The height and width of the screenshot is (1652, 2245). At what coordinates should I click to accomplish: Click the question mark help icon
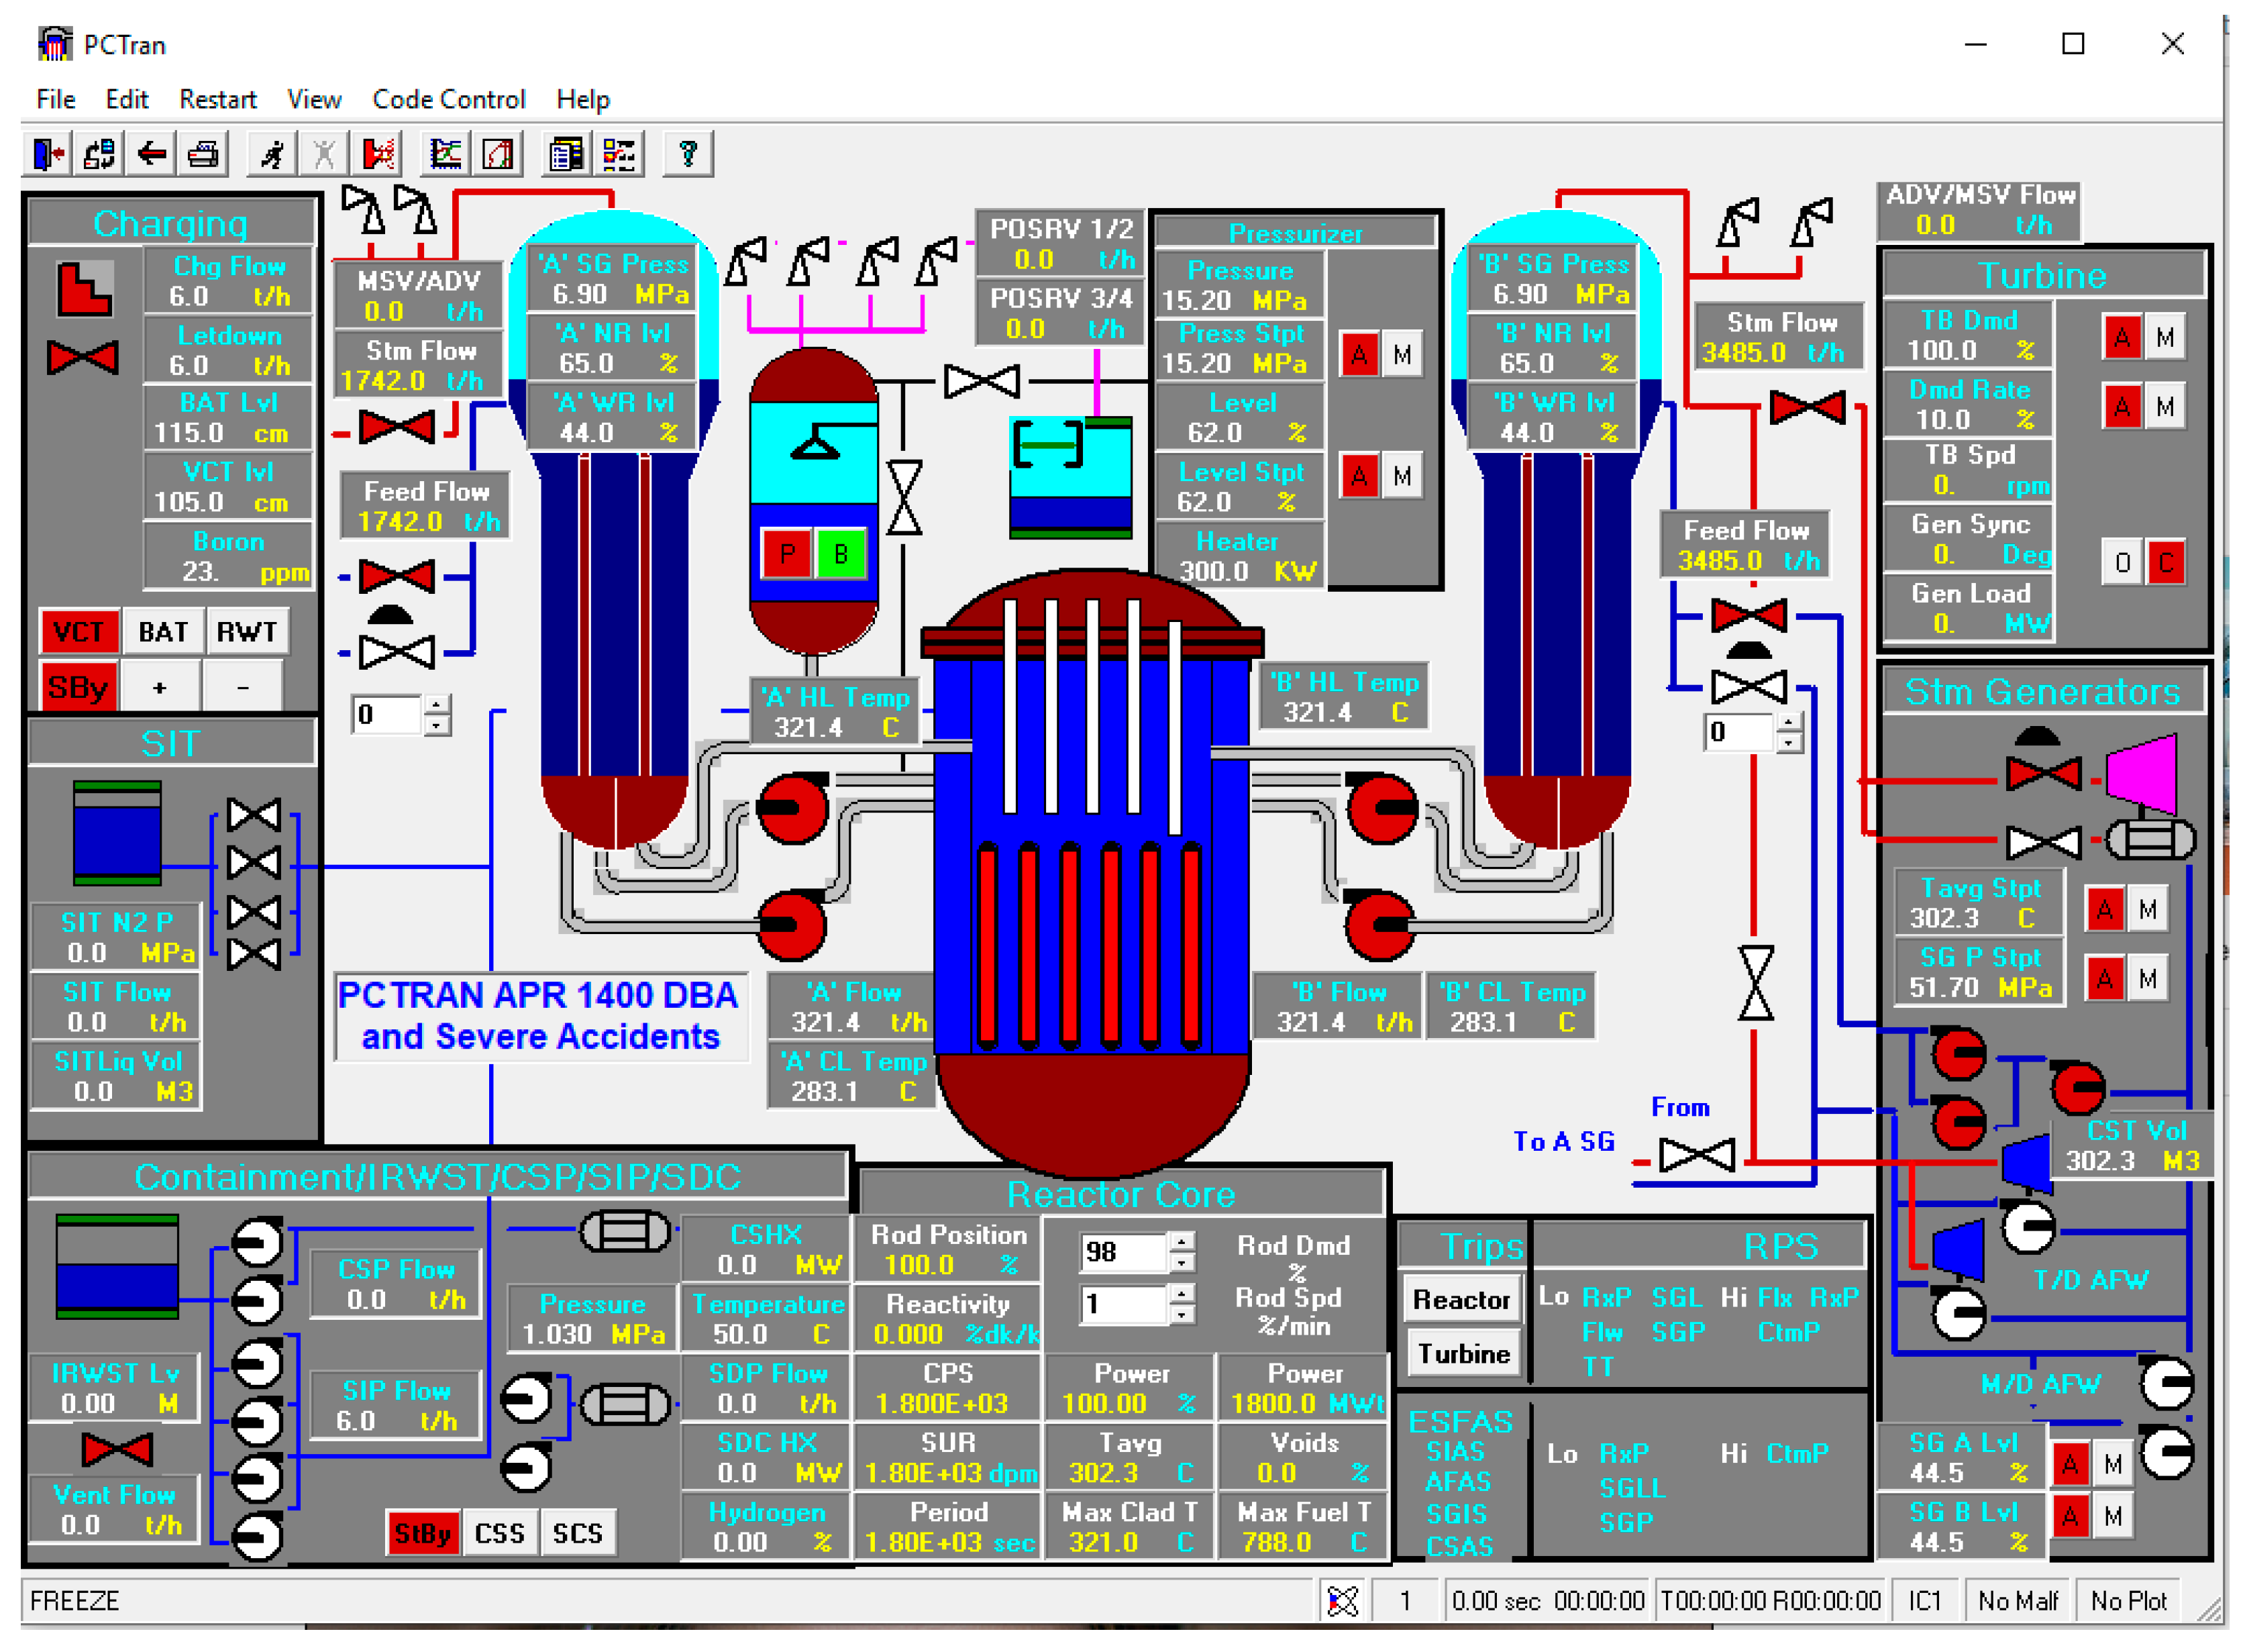688,154
